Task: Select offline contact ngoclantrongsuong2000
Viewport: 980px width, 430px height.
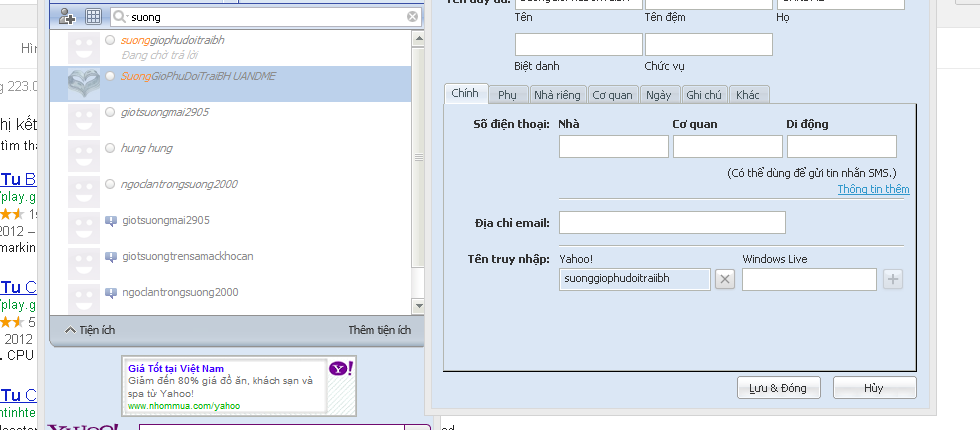Action: click(230, 192)
